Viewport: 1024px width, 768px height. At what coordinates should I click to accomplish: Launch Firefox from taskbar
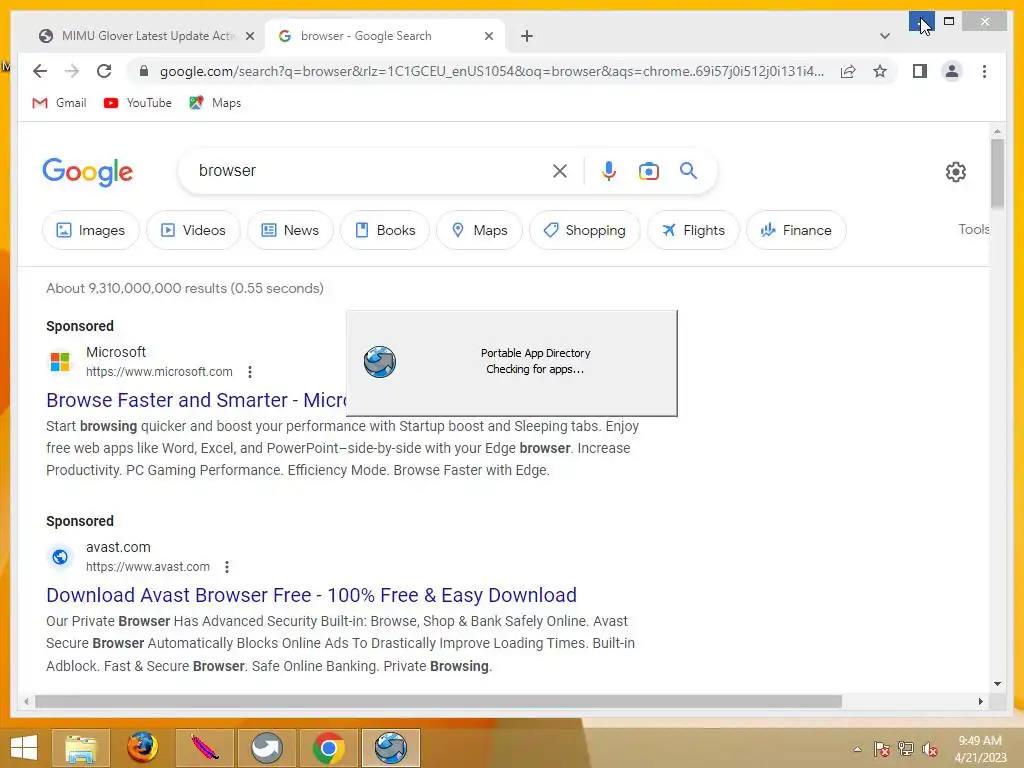[142, 748]
